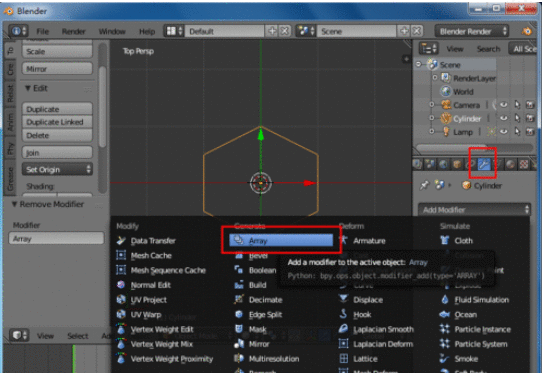Open the Material sphere properties tab
The image size is (543, 373).
tap(510, 164)
